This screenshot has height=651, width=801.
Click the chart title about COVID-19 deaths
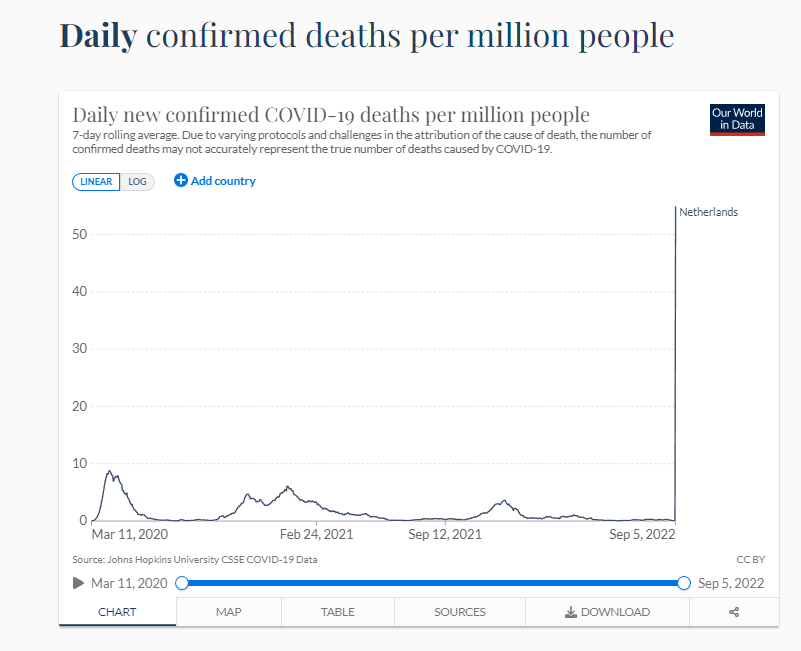coord(331,114)
